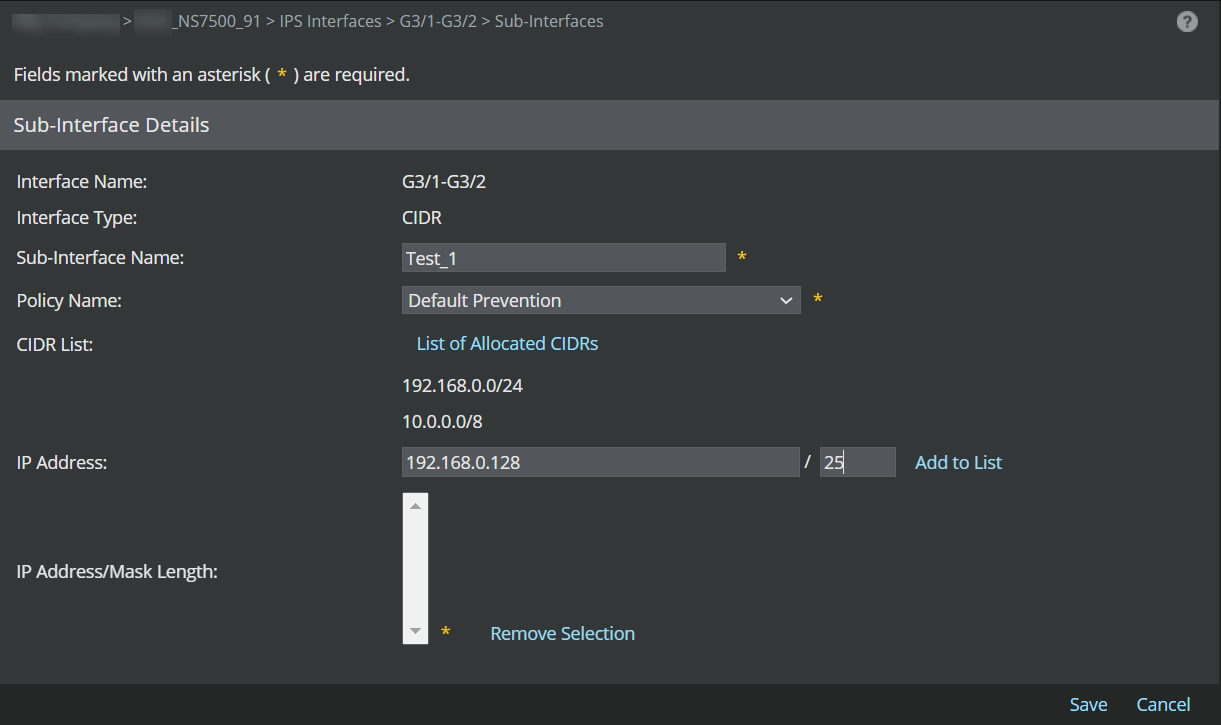This screenshot has height=725, width=1221.
Task: Click the mask length field showing 25
Action: [x=857, y=462]
